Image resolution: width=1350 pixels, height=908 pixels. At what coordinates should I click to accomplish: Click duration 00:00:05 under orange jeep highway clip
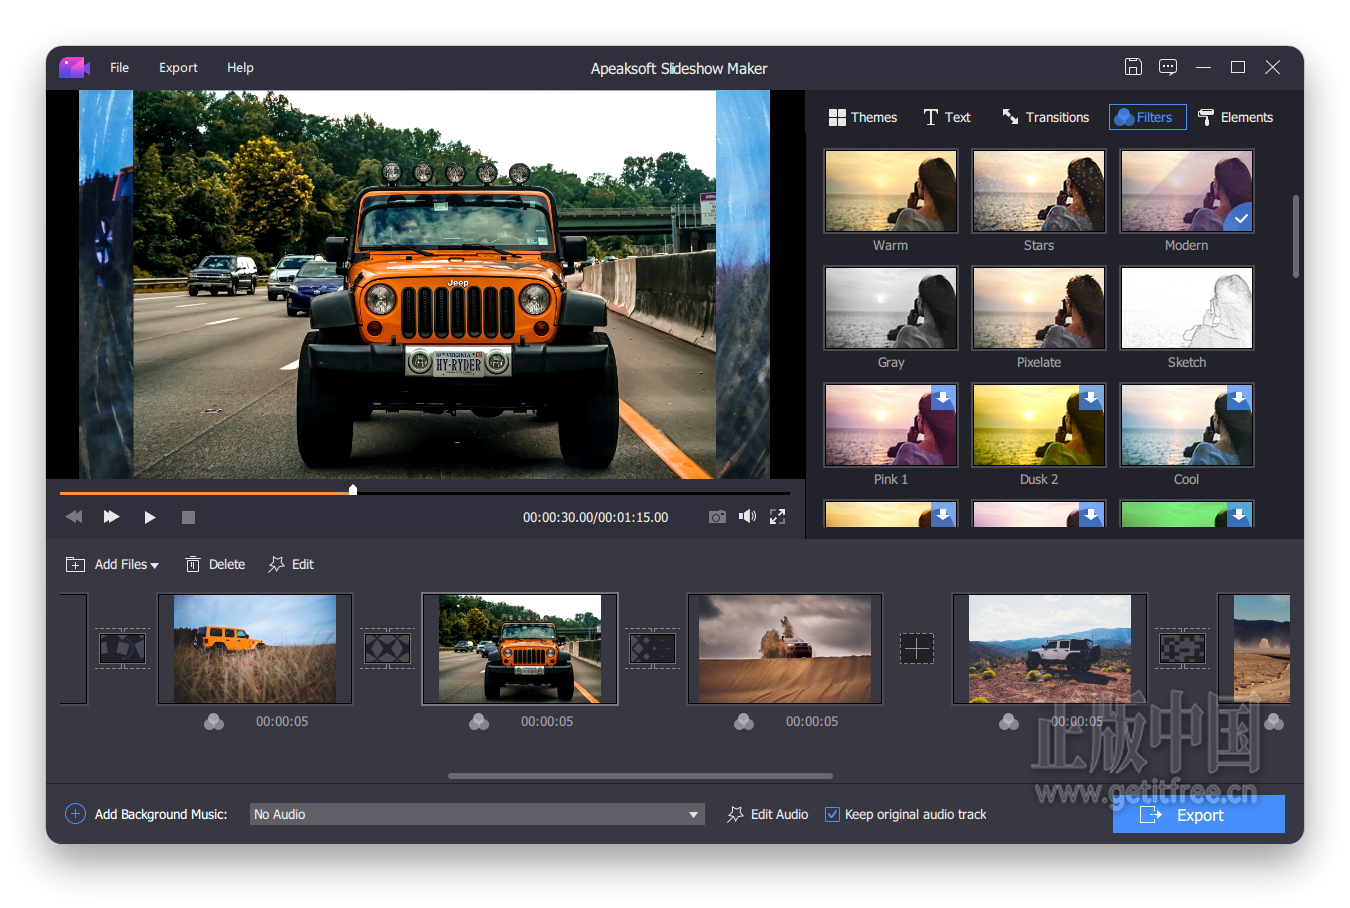coord(547,721)
